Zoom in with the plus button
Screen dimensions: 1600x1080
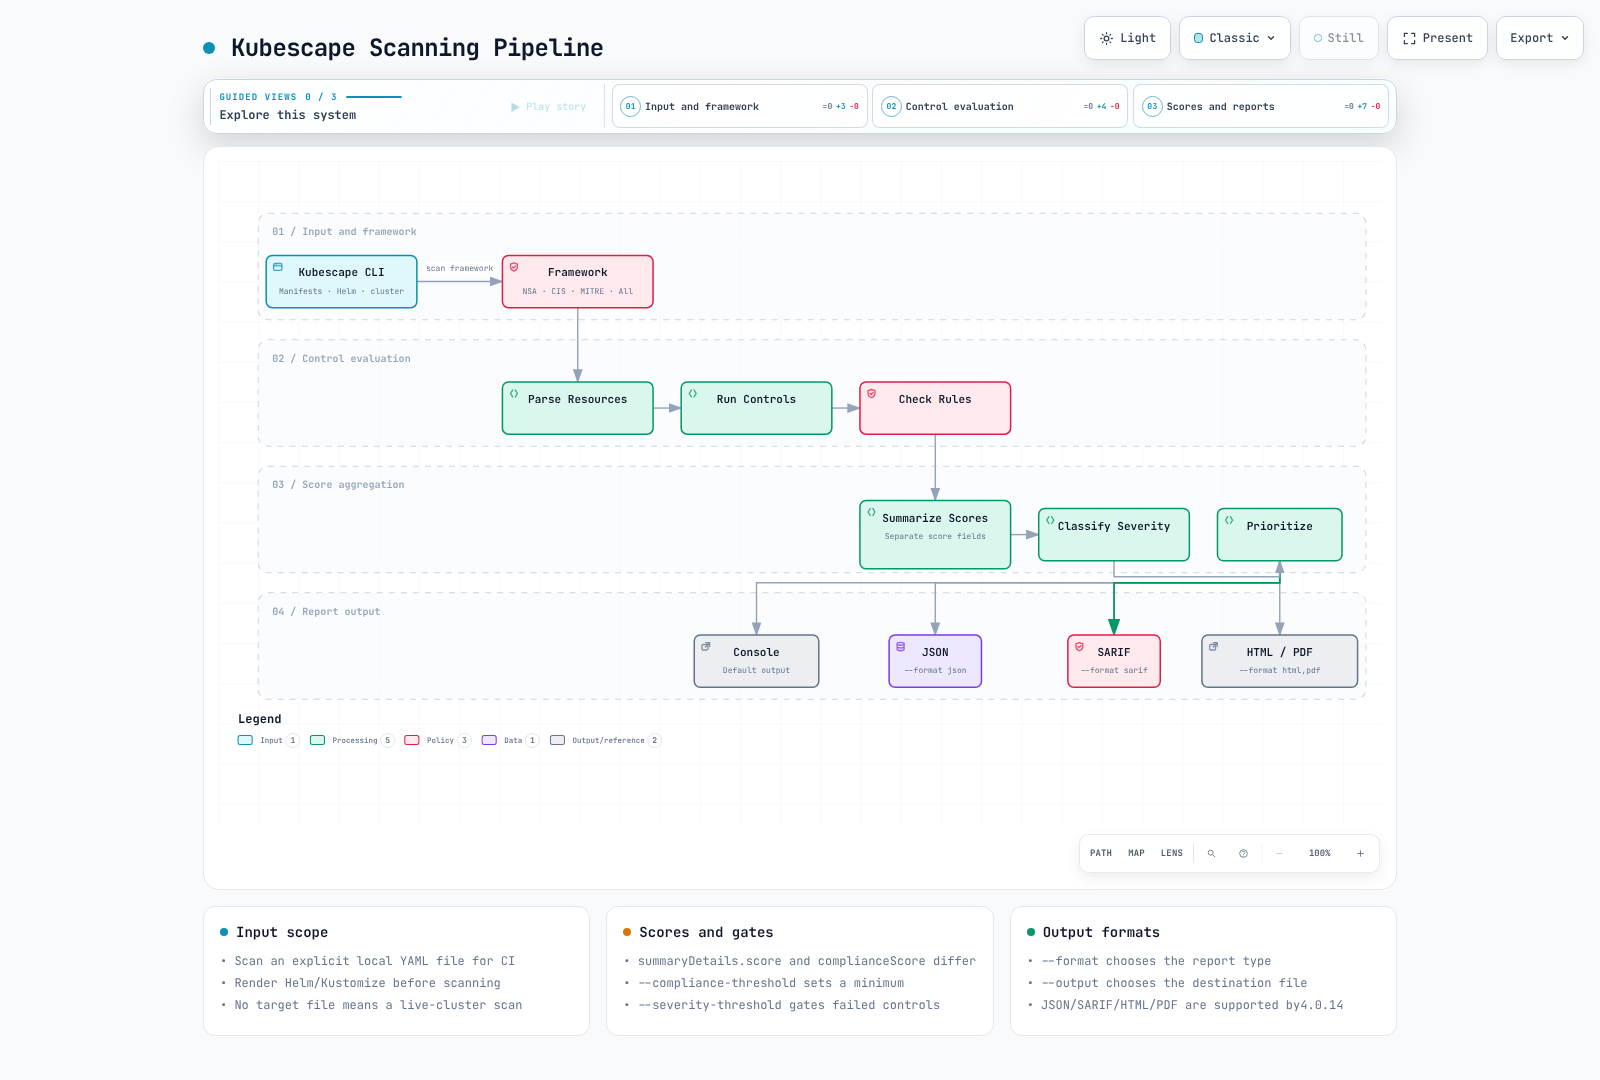tap(1360, 854)
